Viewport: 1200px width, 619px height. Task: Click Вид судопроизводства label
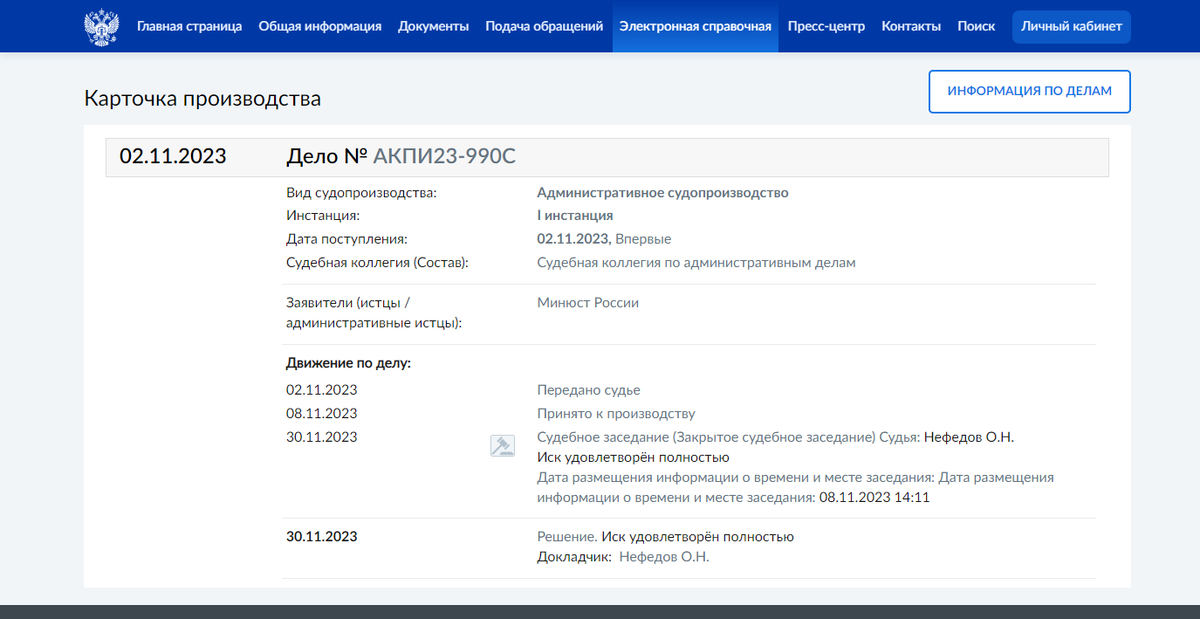pos(361,193)
